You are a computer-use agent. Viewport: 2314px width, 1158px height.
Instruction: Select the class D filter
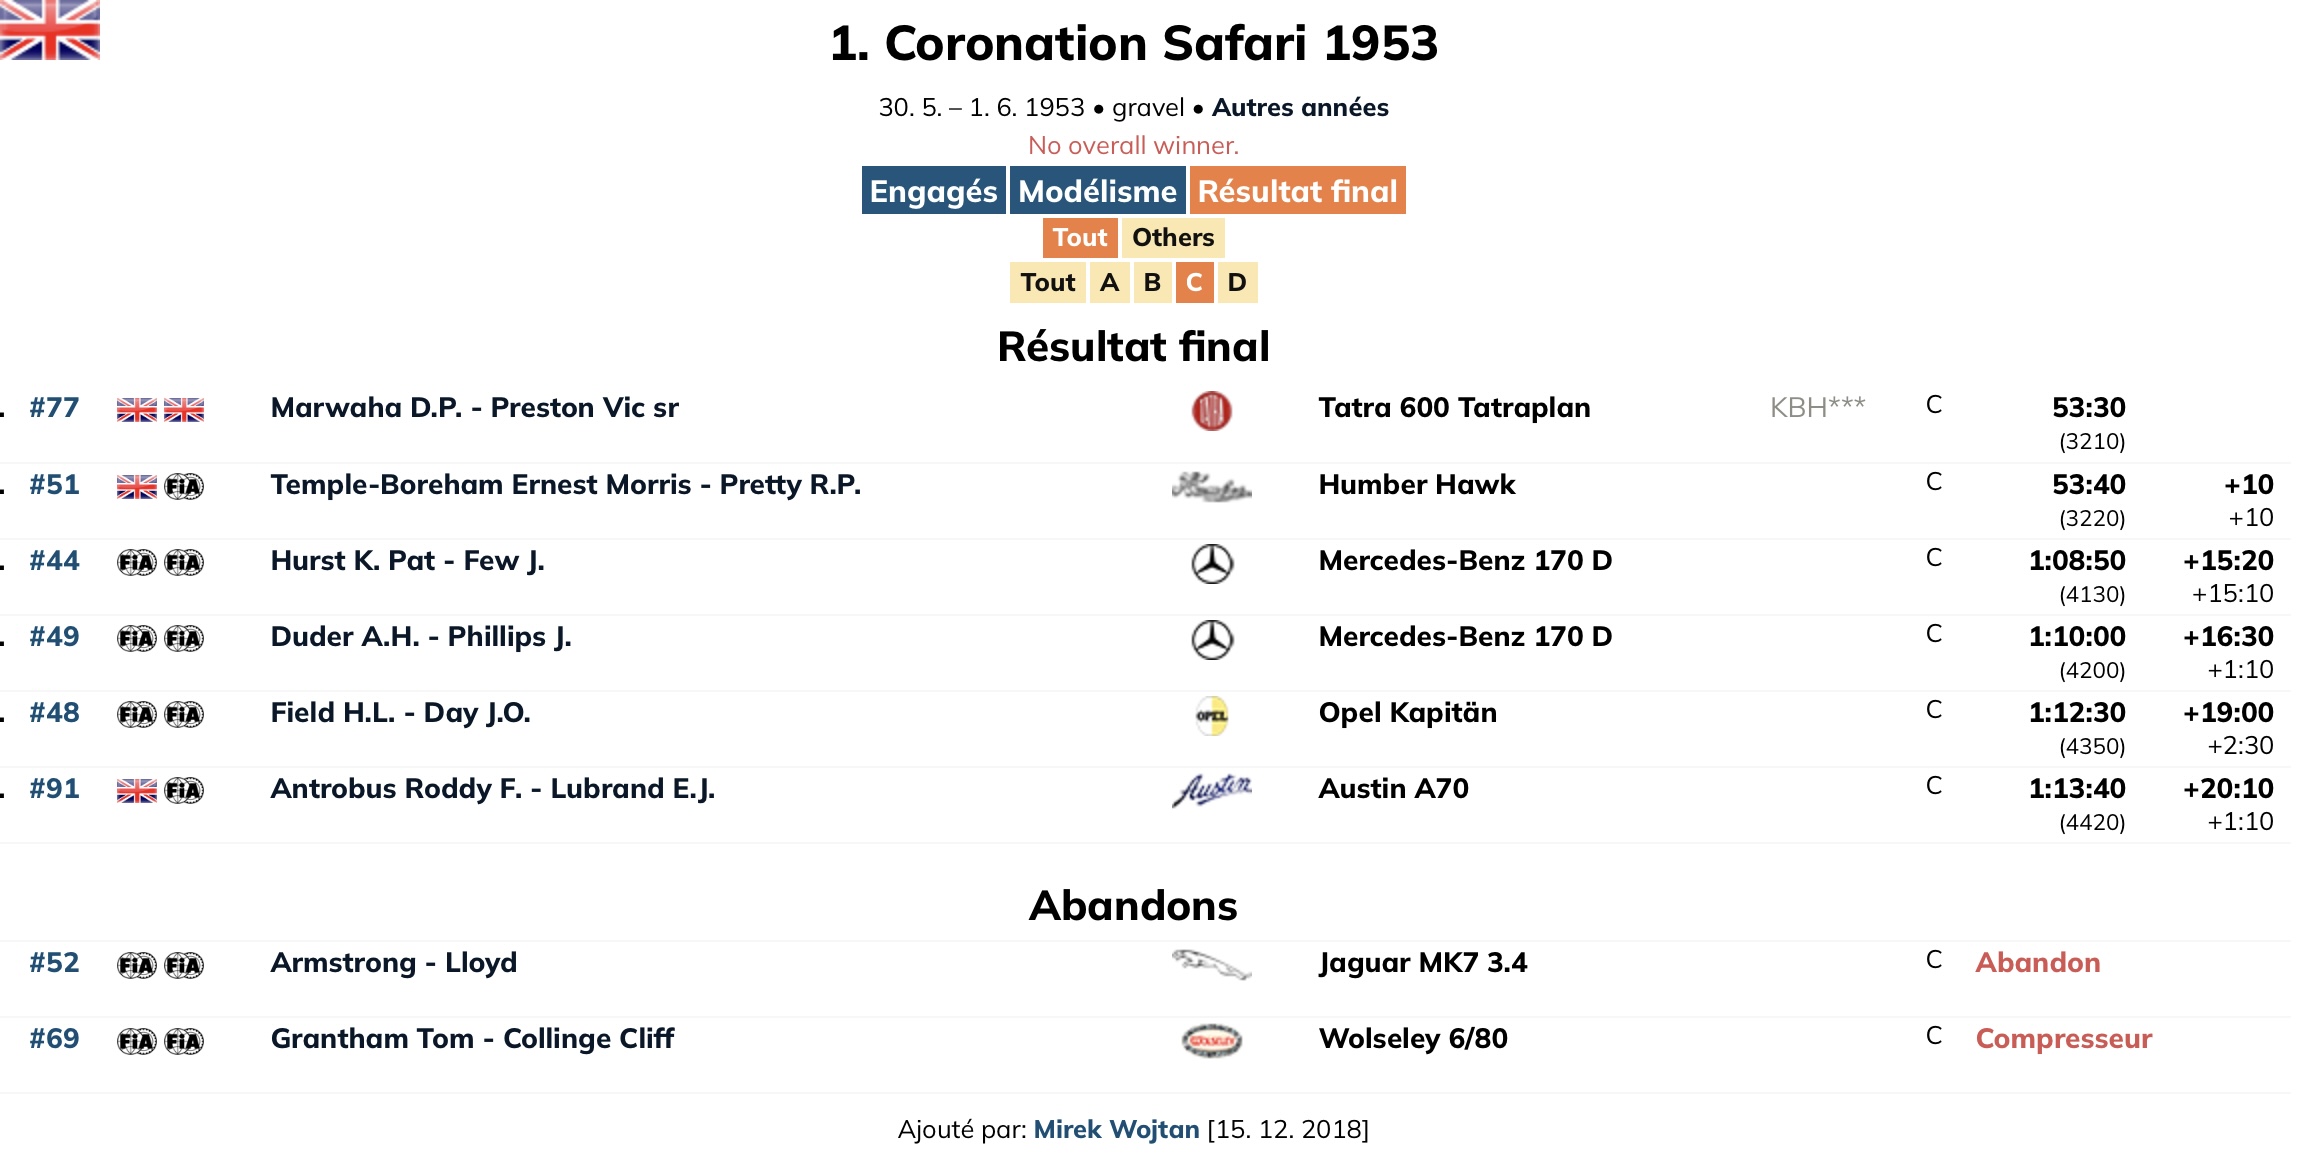pyautogui.click(x=1237, y=283)
